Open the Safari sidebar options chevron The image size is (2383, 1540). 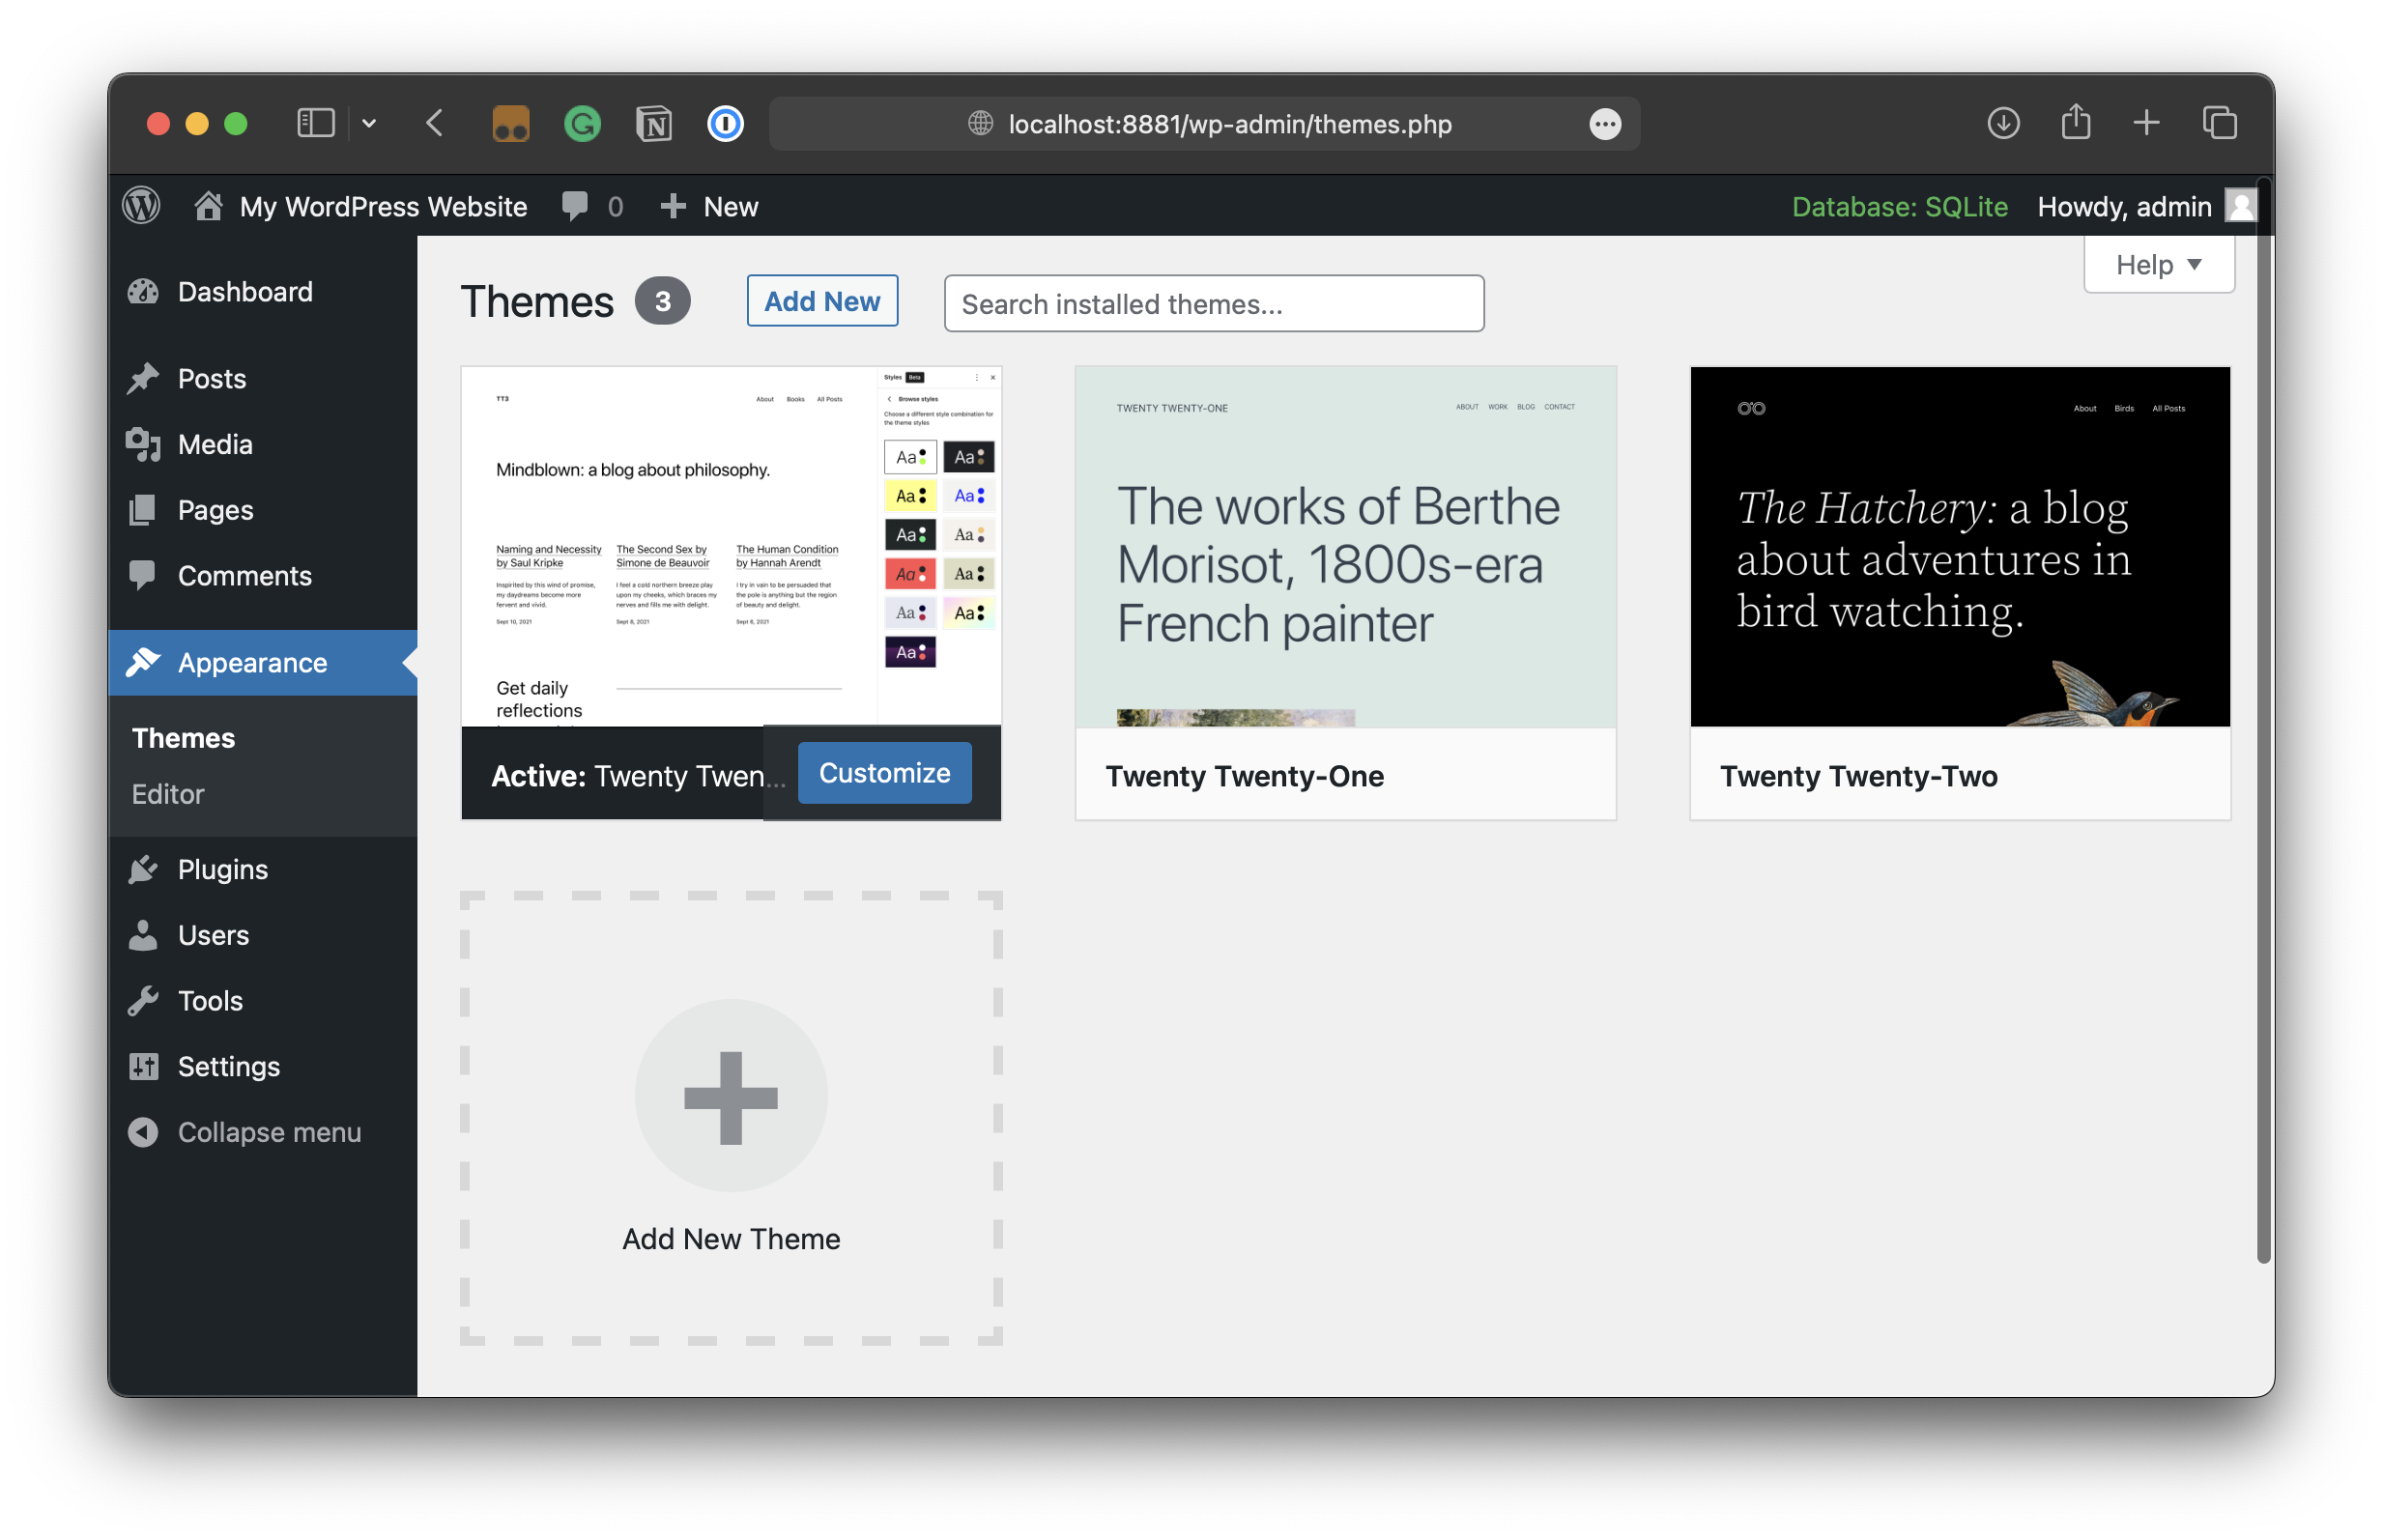pyautogui.click(x=369, y=123)
